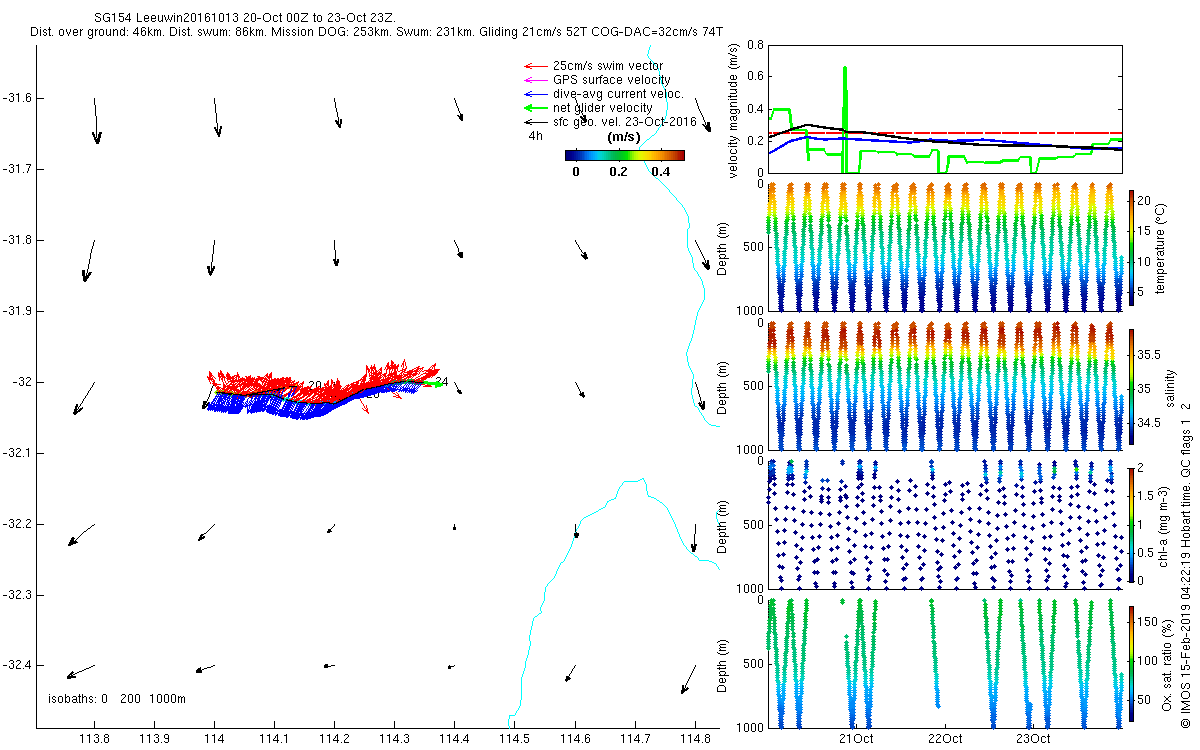The image size is (1200, 750).
Task: Click the longitude tick label '114.3'
Action: 394,739
